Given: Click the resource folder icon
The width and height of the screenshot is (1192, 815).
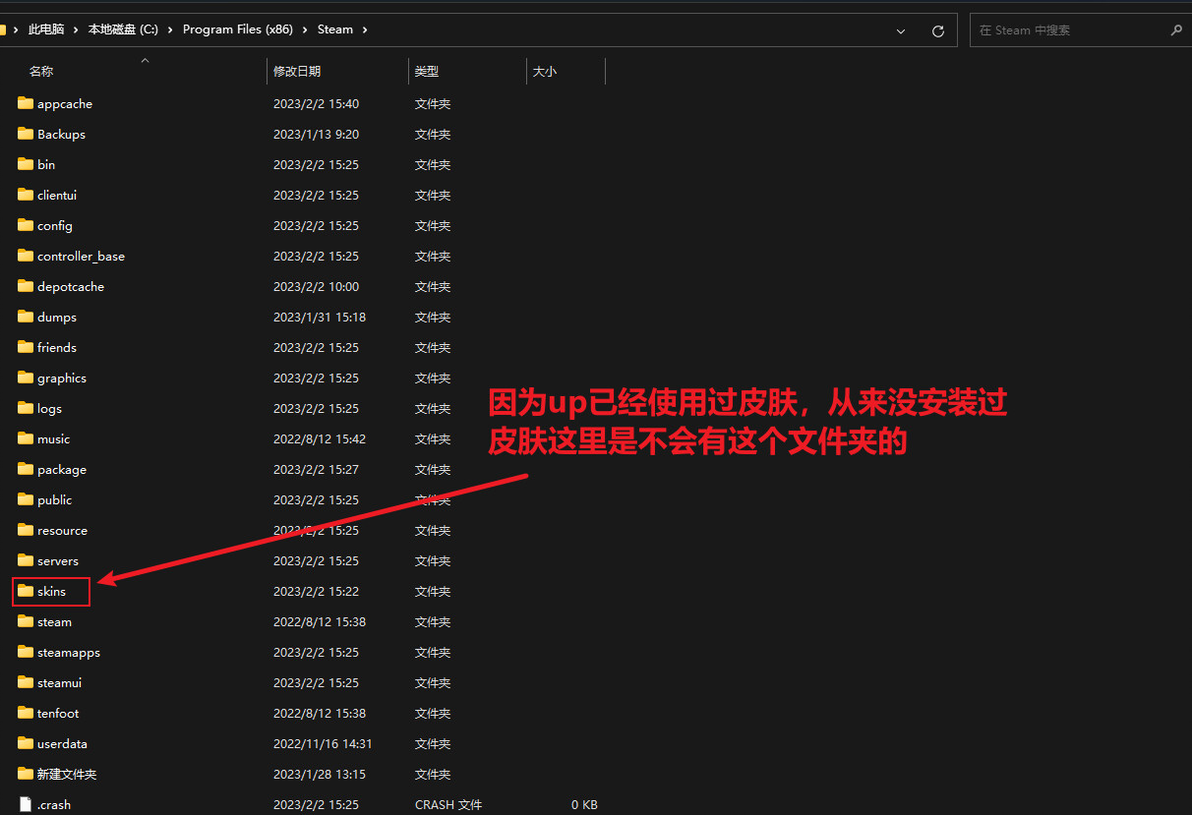Looking at the screenshot, I should click(x=25, y=530).
